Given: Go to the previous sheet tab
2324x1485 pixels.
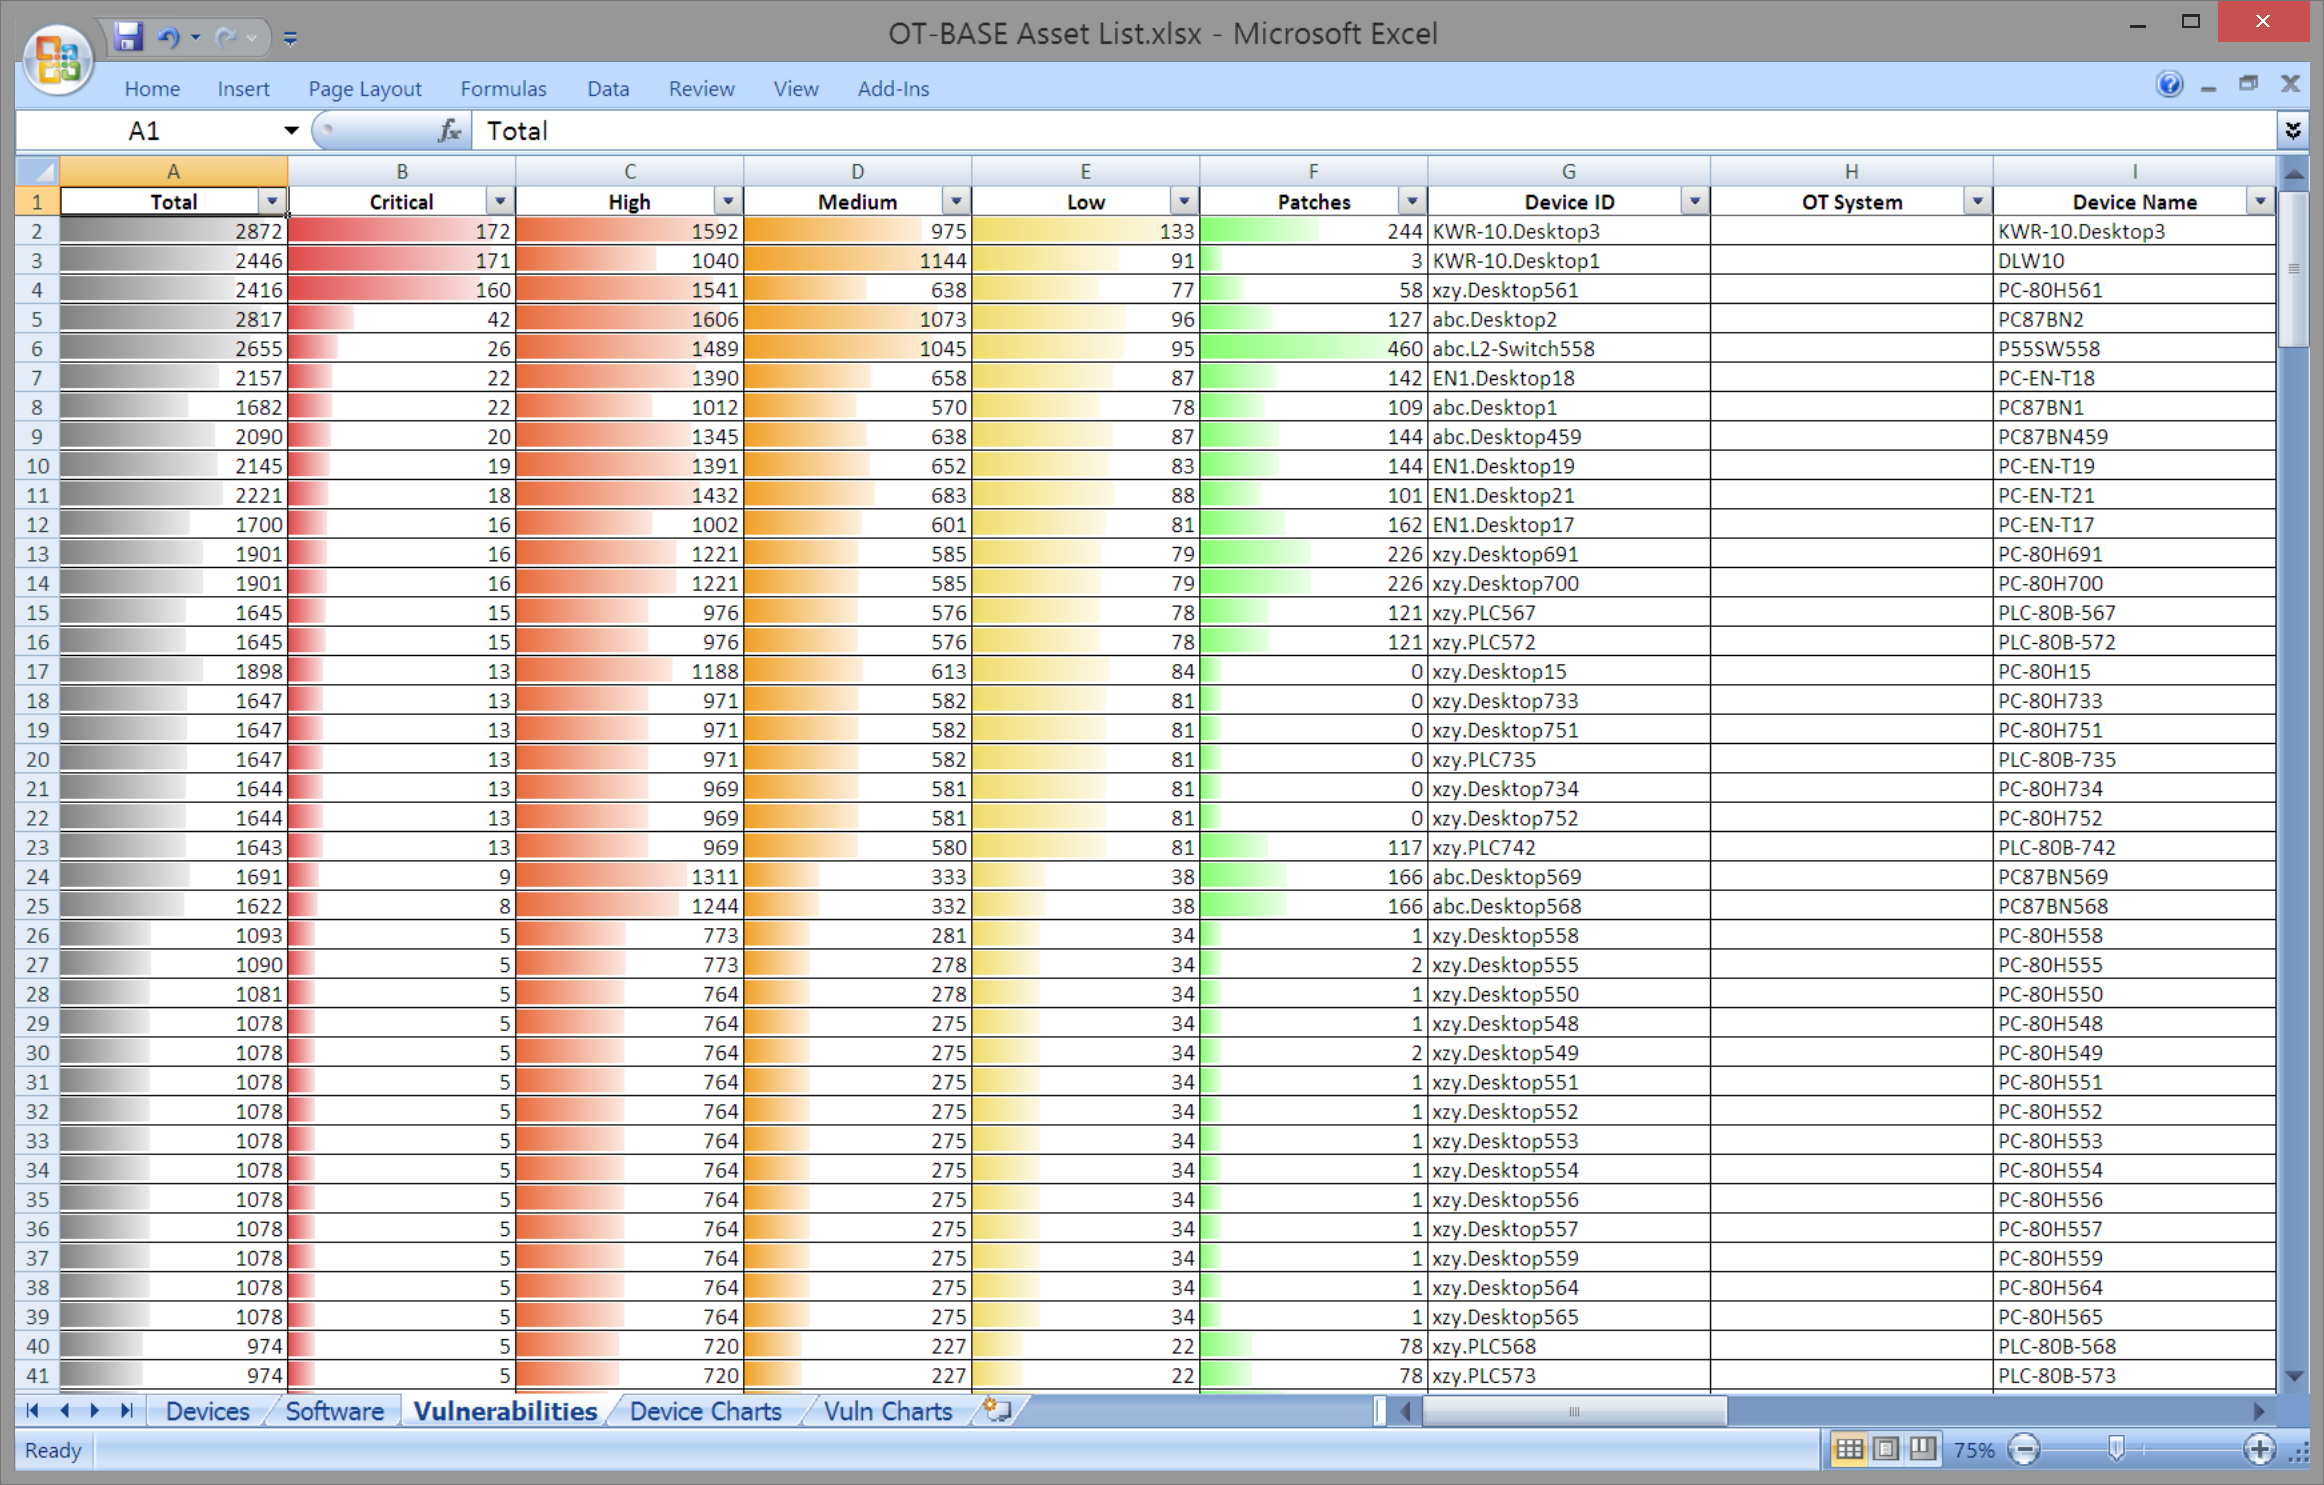Looking at the screenshot, I should (x=64, y=1410).
